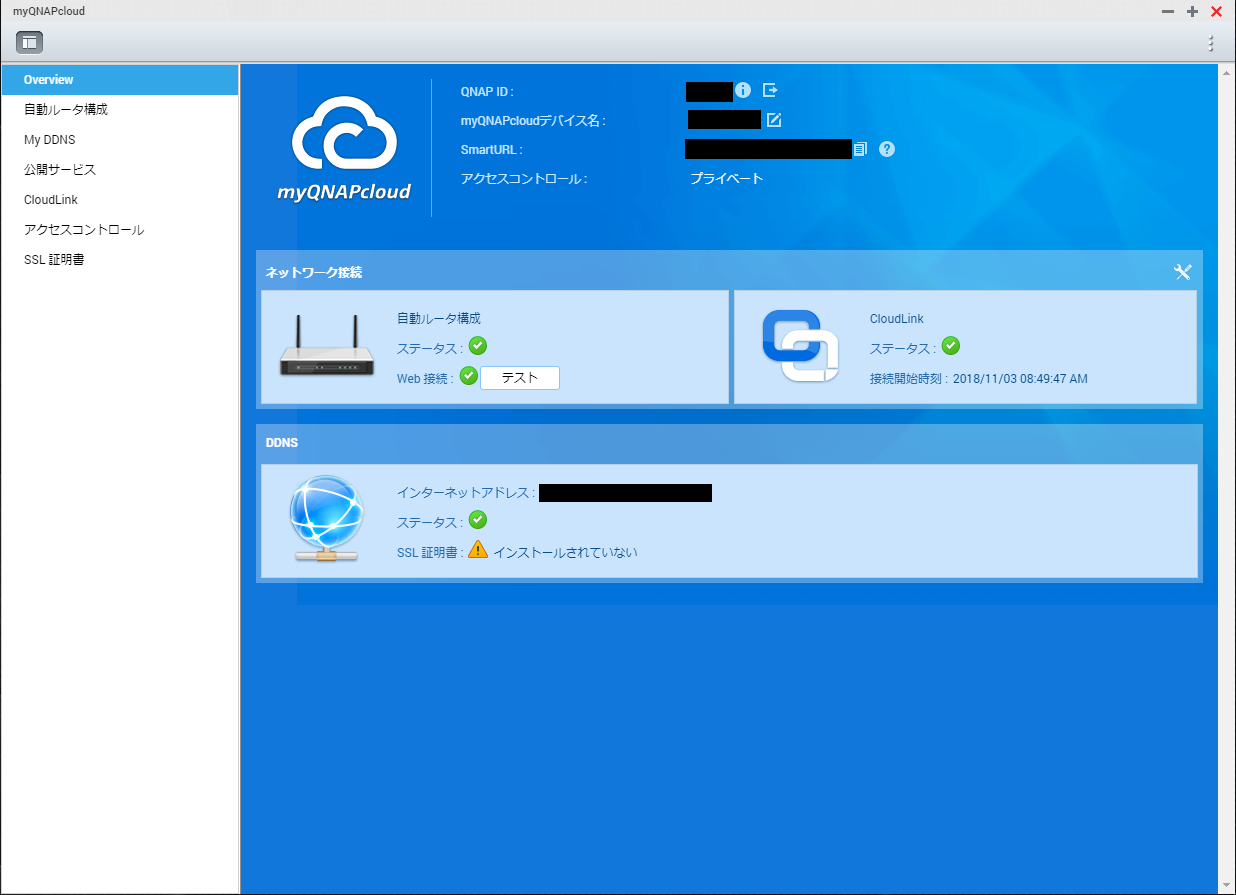Screen dimensions: 1236x895
Task: Click SSL 証明書 warning triangle icon
Action: tap(478, 549)
